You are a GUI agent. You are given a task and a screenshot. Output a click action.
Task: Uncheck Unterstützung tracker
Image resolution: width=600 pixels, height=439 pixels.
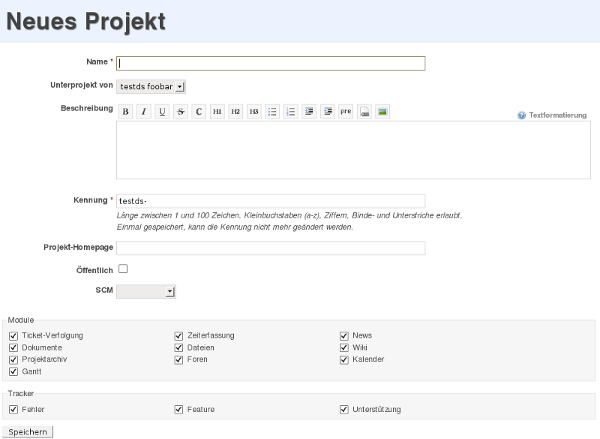click(344, 410)
